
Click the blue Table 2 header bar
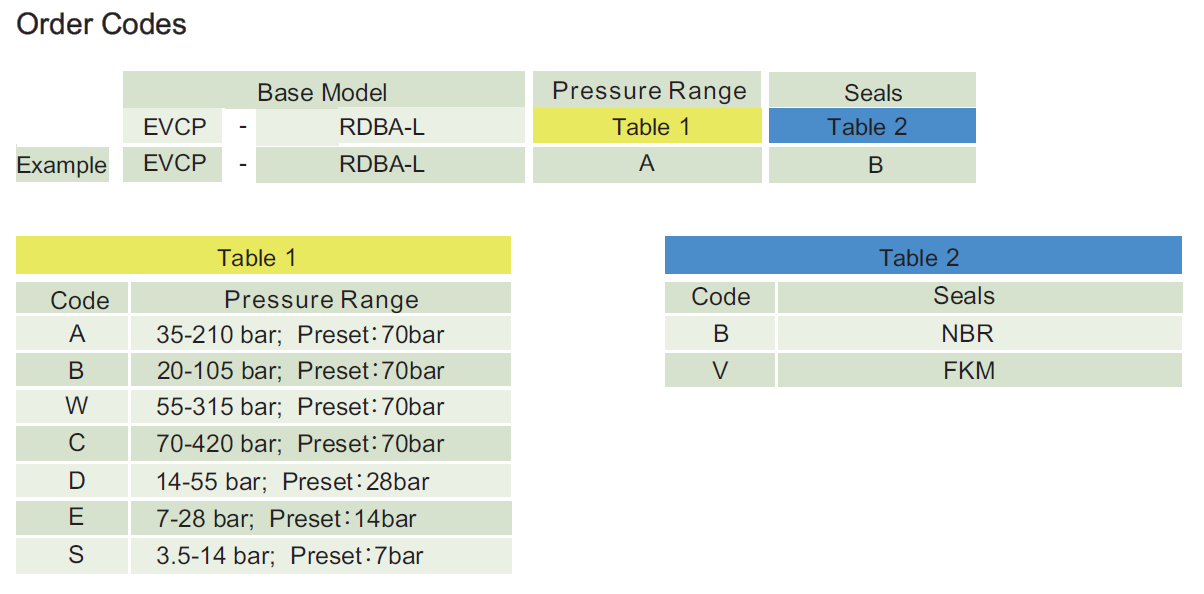pos(922,257)
